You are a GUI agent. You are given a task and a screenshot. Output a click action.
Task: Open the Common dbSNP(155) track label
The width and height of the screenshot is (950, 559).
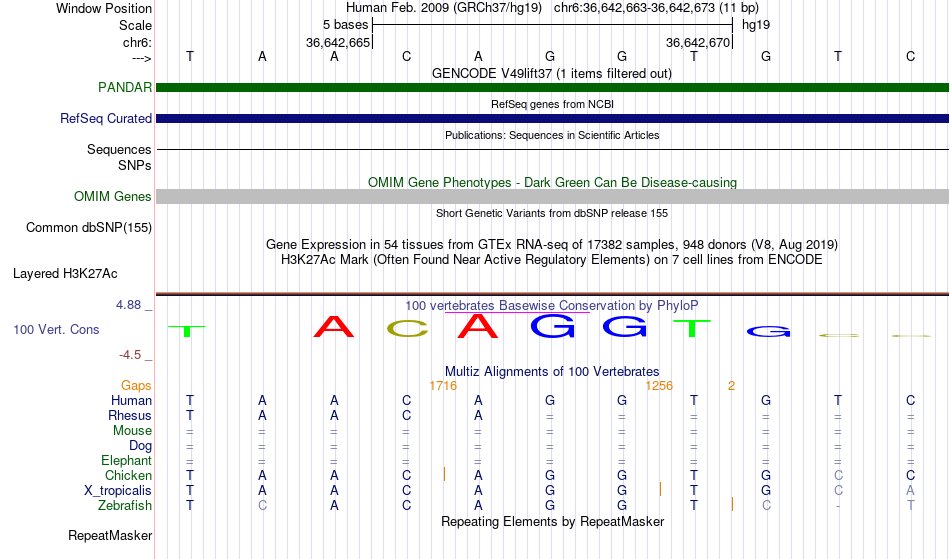89,228
